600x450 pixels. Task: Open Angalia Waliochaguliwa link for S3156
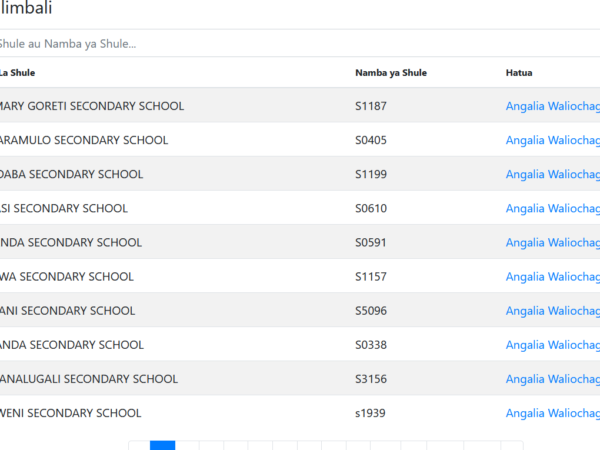[553, 379]
